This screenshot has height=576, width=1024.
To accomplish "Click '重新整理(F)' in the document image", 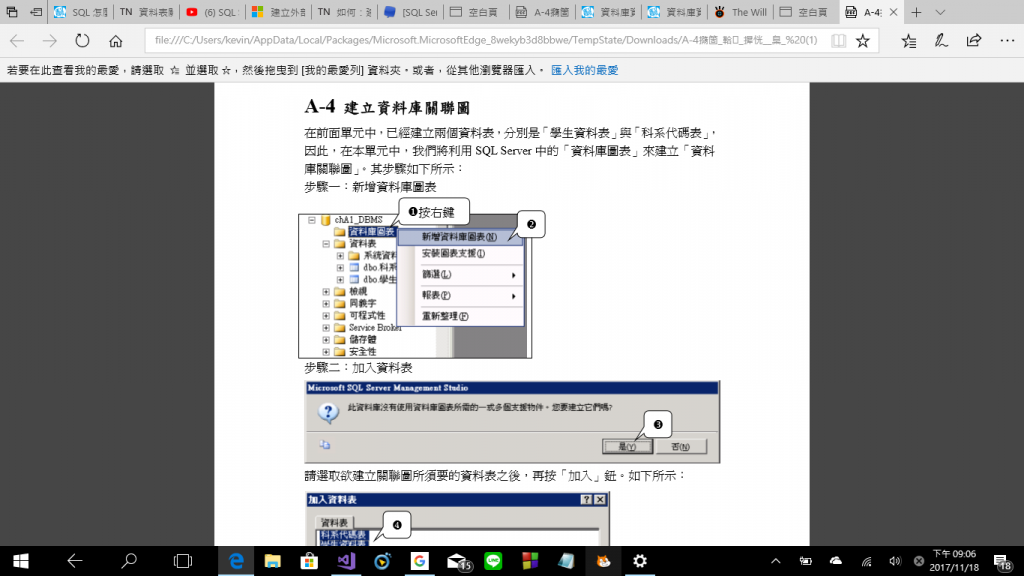I will [x=445, y=316].
